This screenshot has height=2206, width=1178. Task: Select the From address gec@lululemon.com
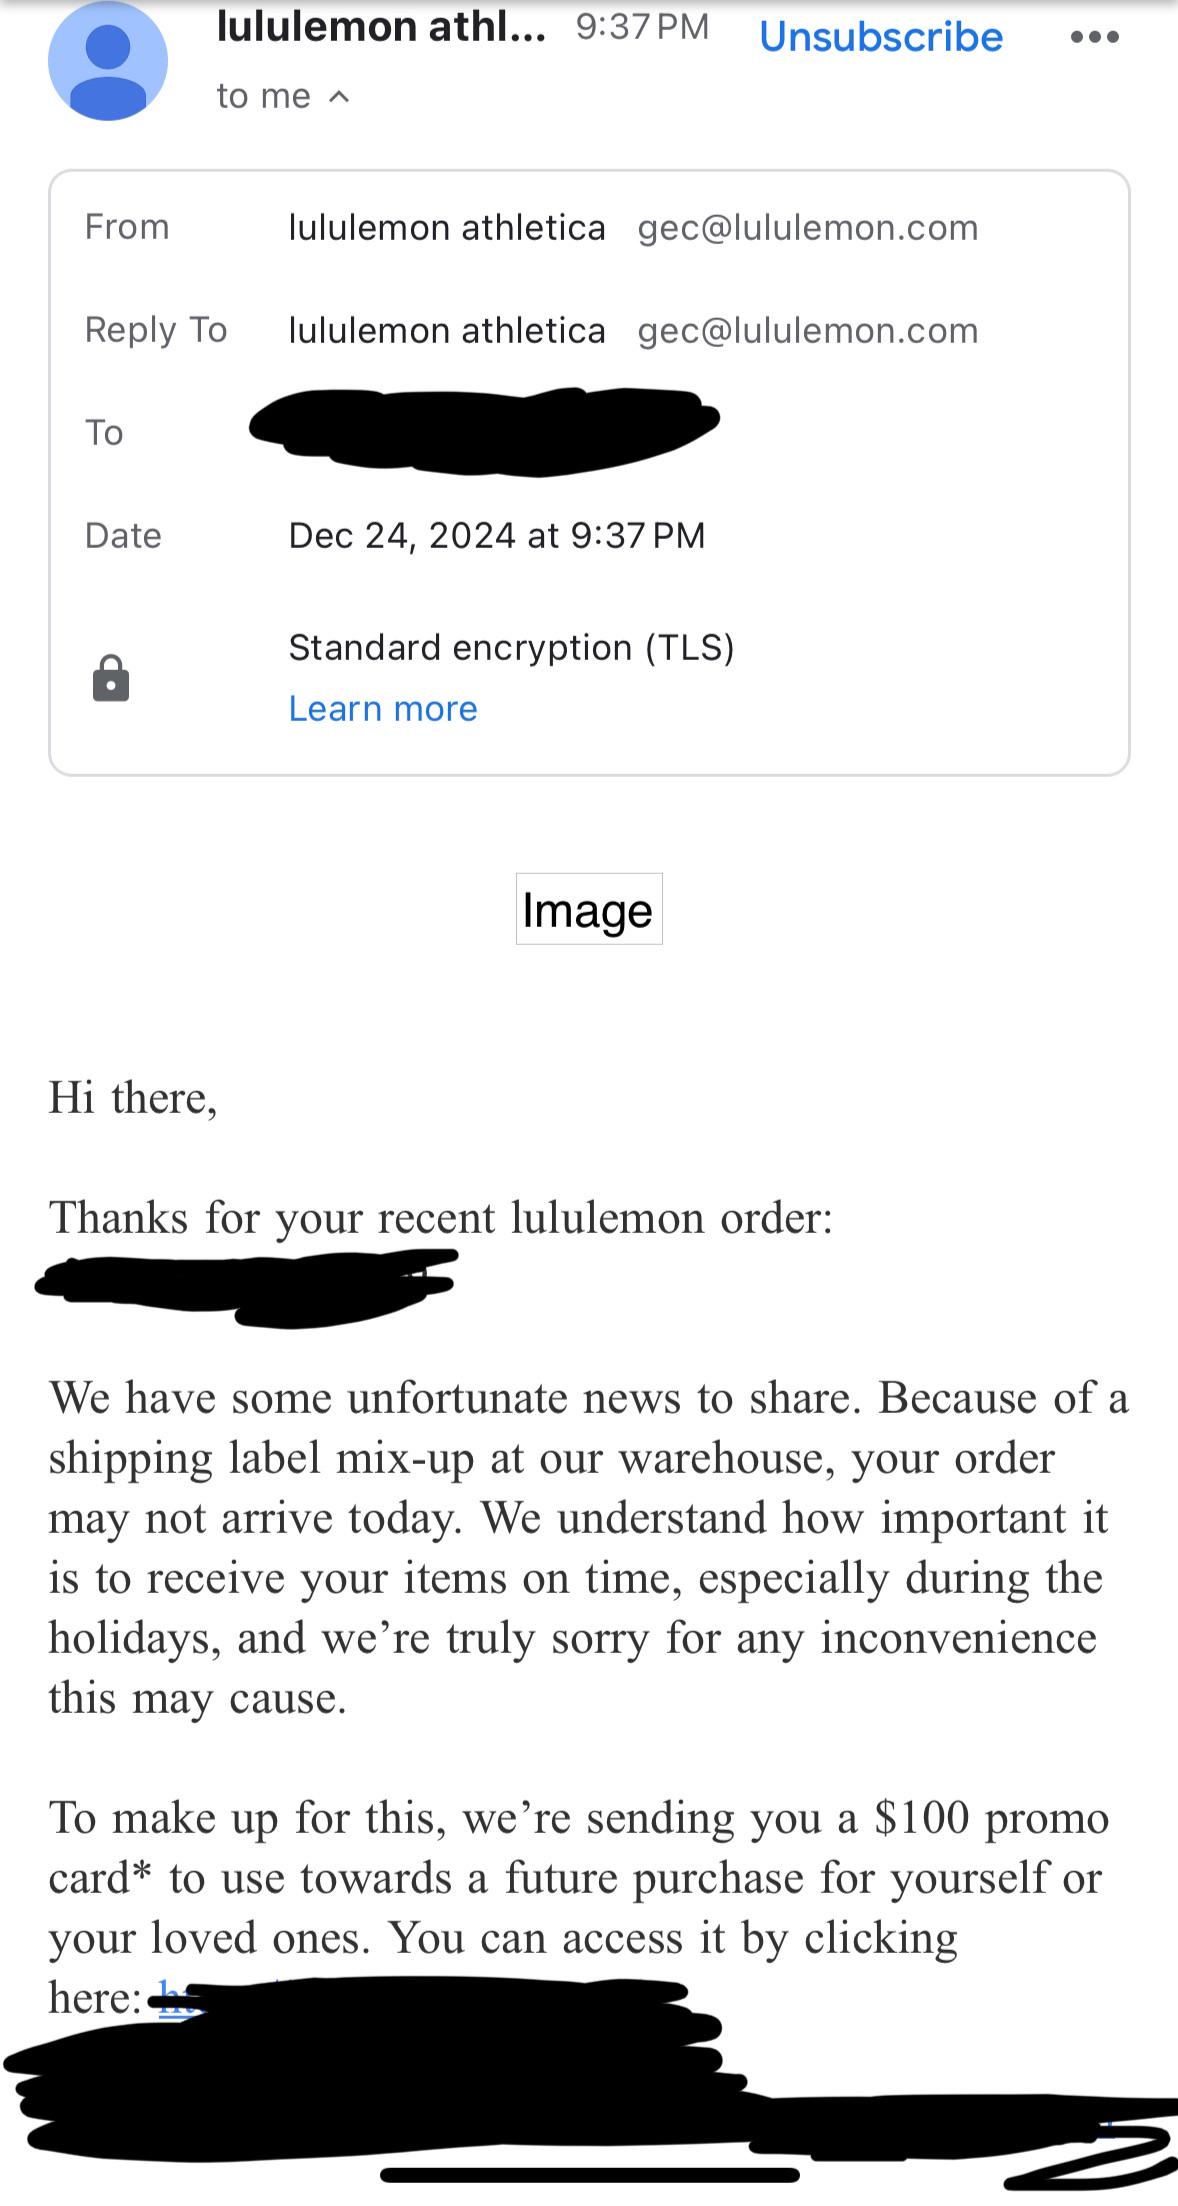[x=808, y=228]
